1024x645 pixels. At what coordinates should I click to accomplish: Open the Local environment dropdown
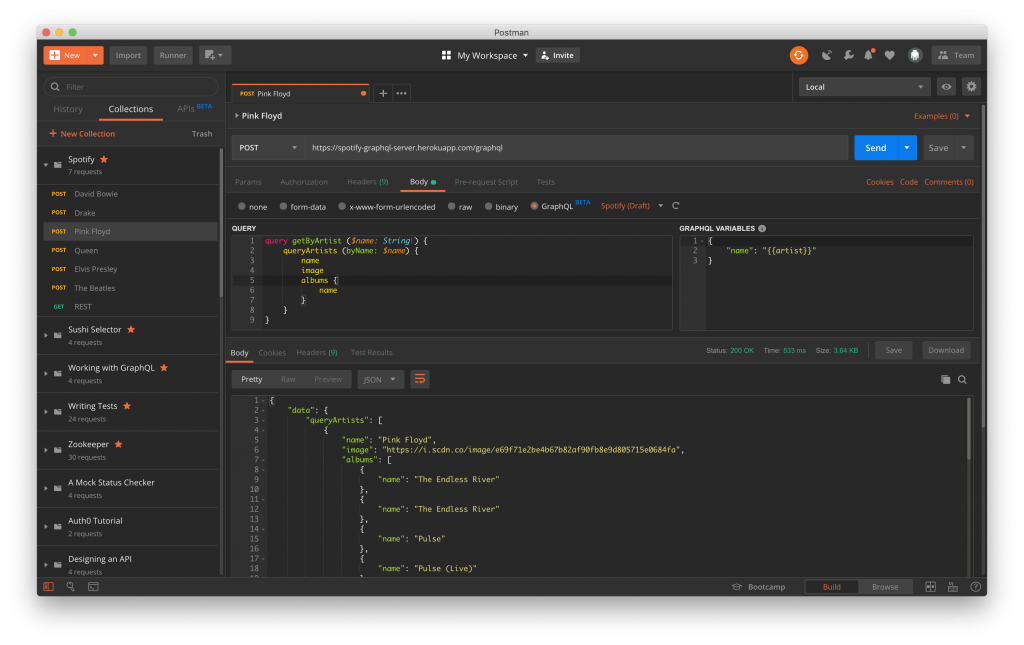point(863,87)
